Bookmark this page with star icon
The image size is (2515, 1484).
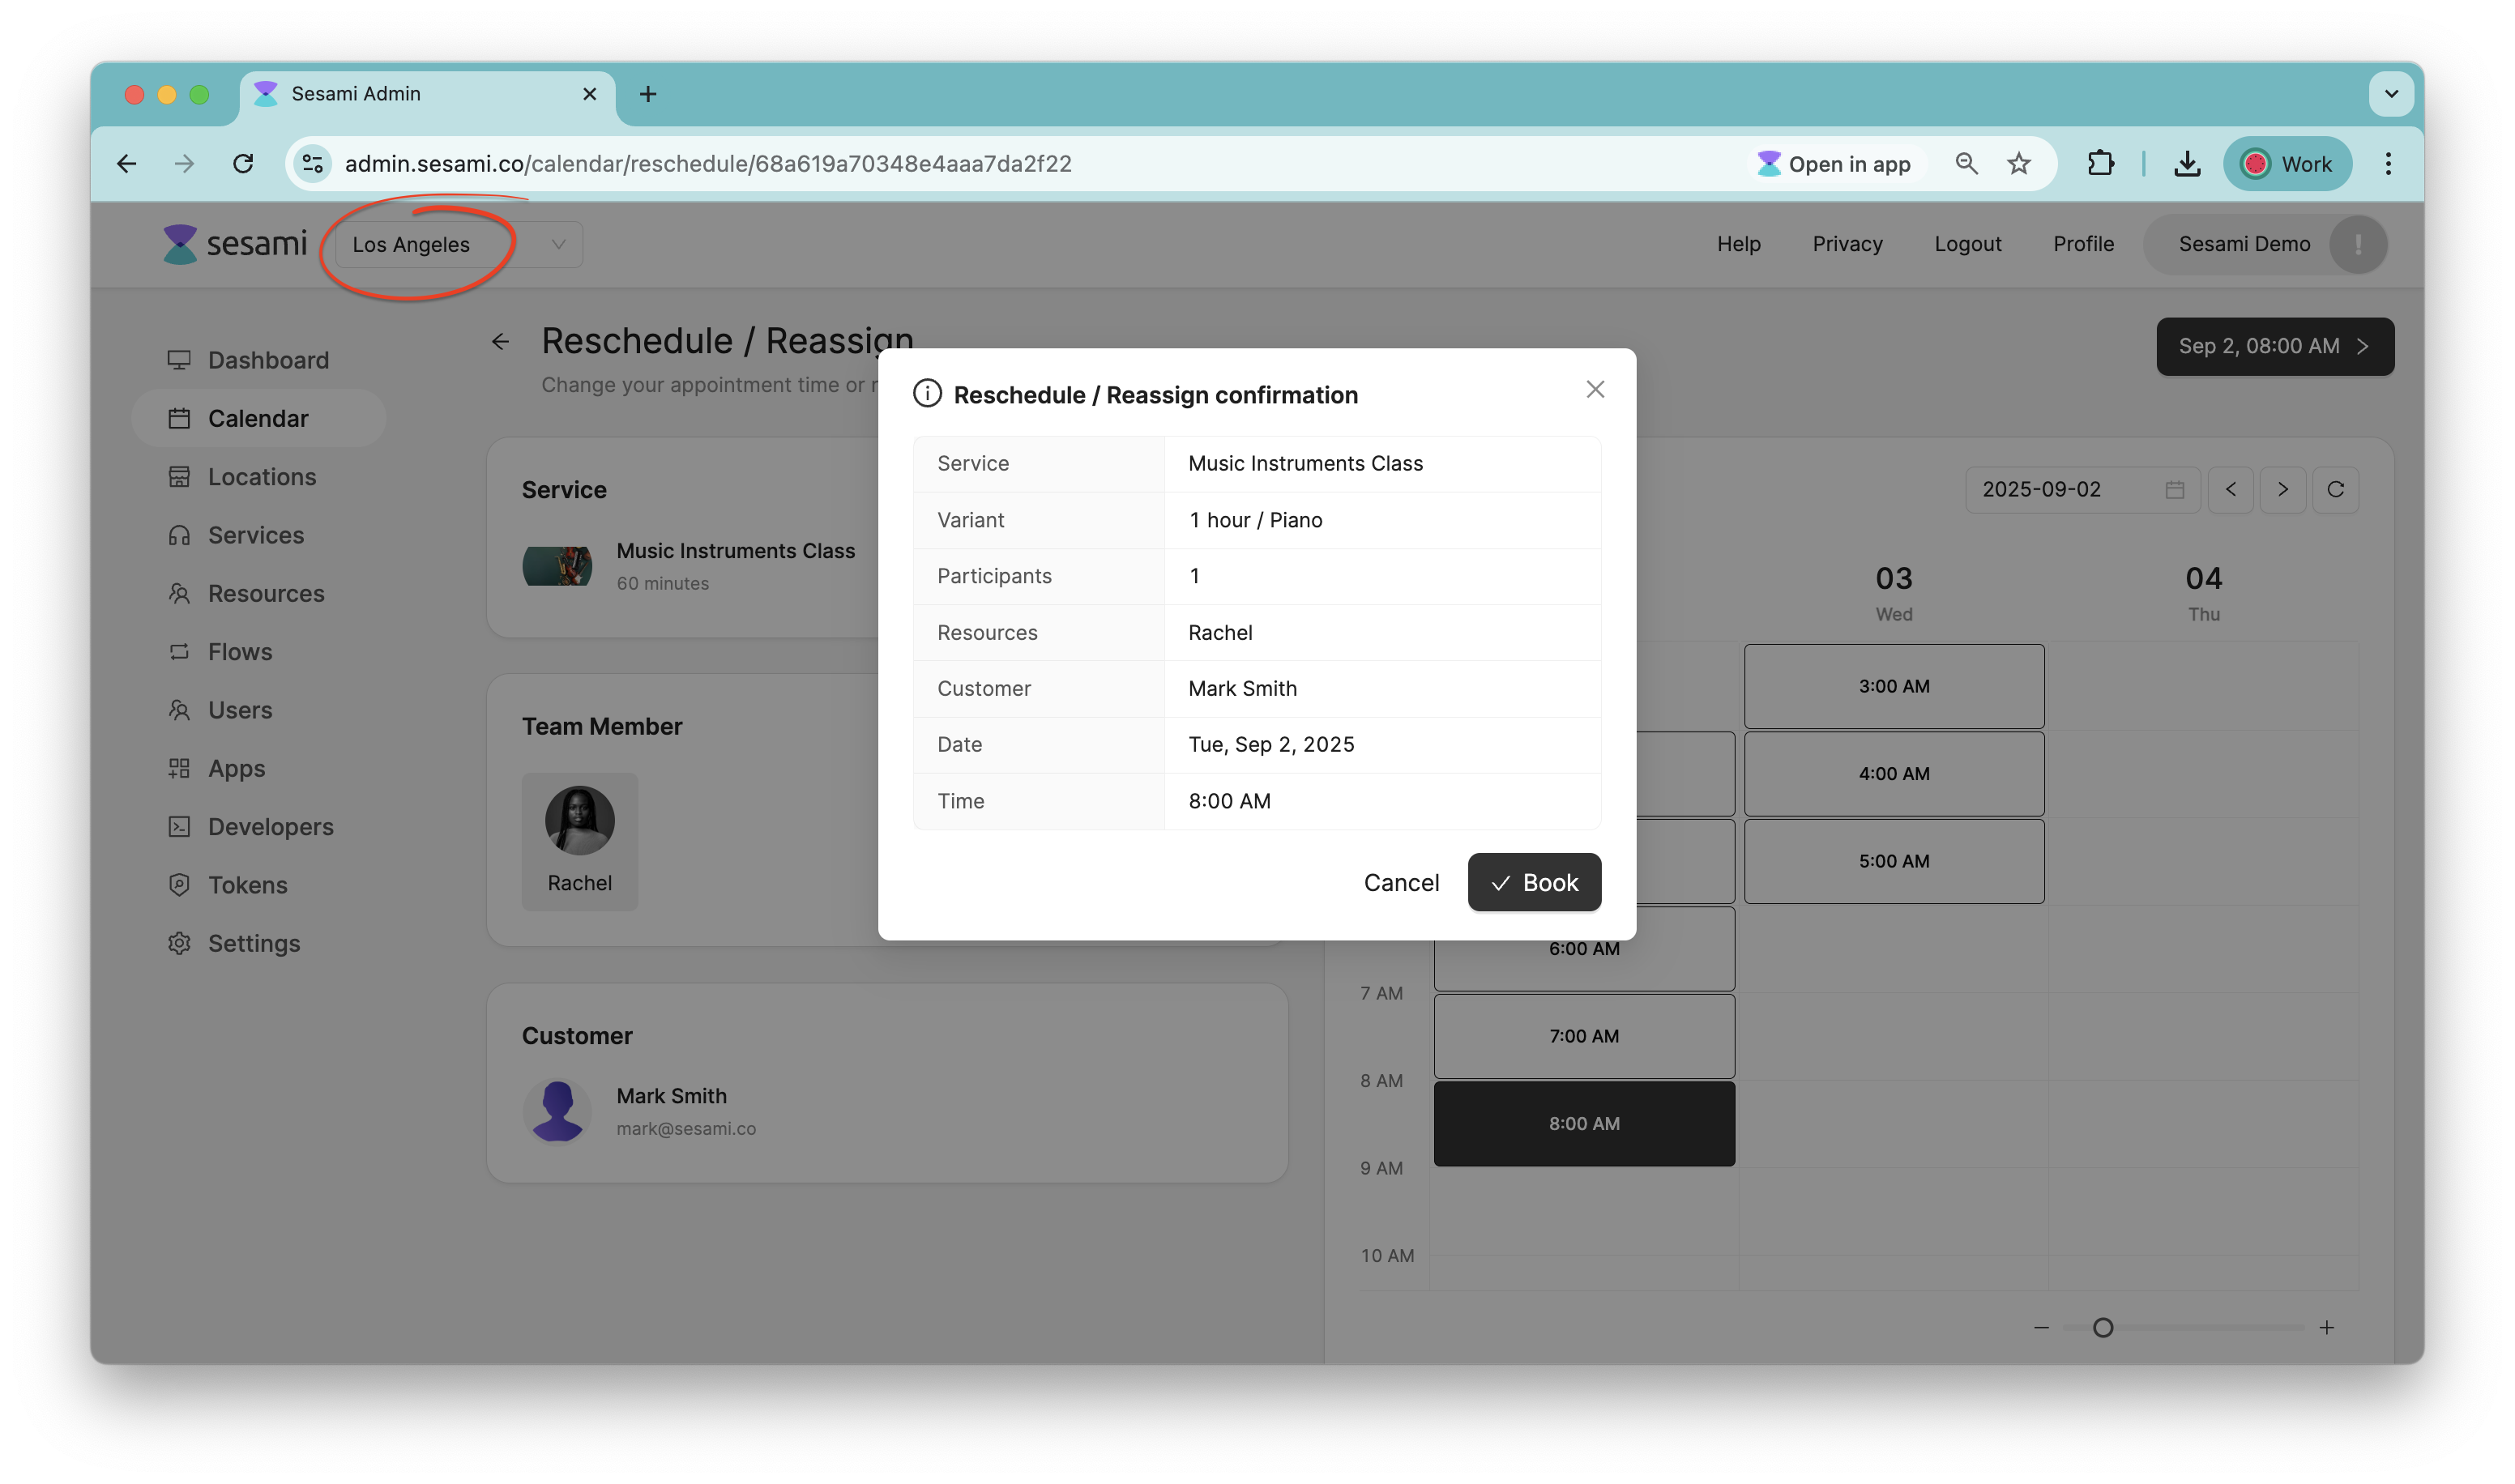click(x=2018, y=164)
